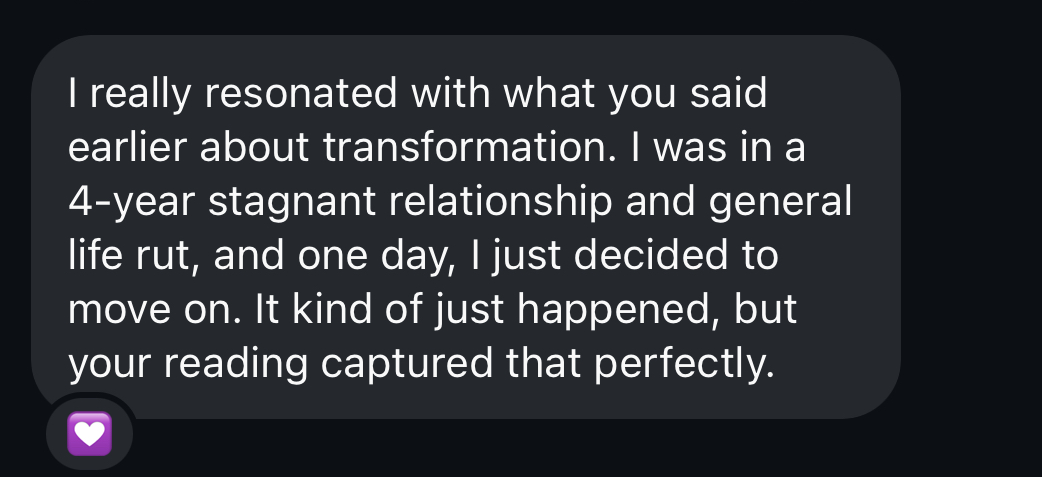Viewport: 1042px width, 477px height.
Task: Click the purple heart reaction emoji
Action: point(90,434)
